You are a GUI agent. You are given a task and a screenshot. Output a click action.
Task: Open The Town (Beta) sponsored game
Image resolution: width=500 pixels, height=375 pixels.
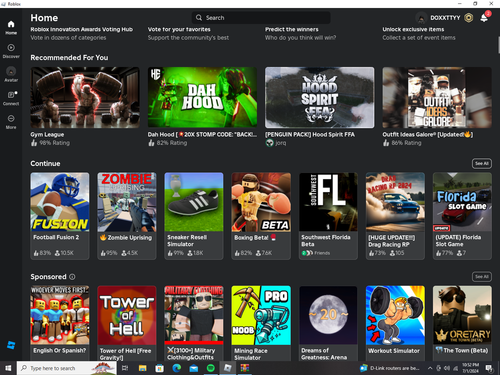pos(462,323)
